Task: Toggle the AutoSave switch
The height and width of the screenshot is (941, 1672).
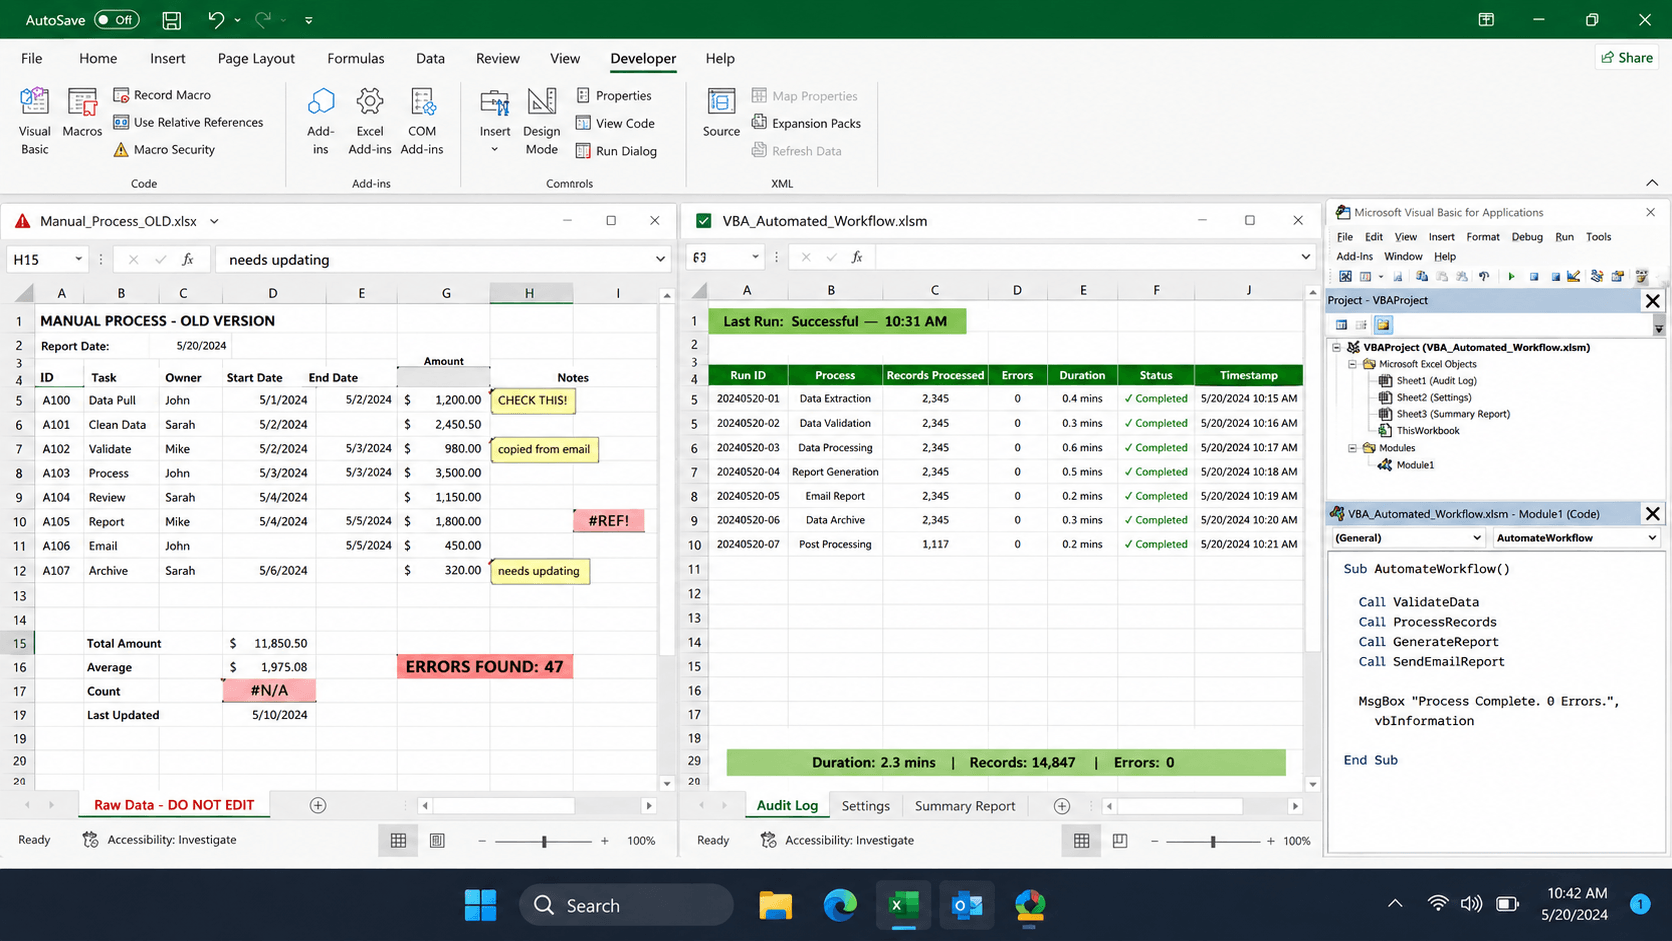Action: click(117, 20)
